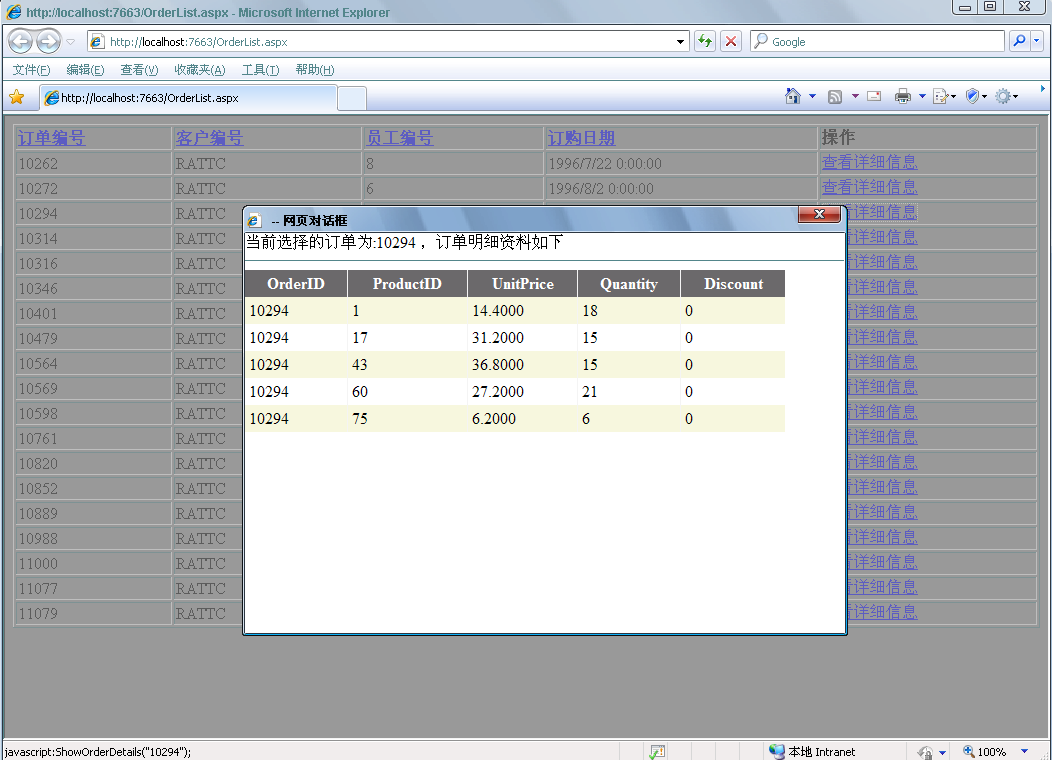Viewport: 1052px width, 760px height.
Task: Click the Home page icon
Action: click(x=793, y=96)
